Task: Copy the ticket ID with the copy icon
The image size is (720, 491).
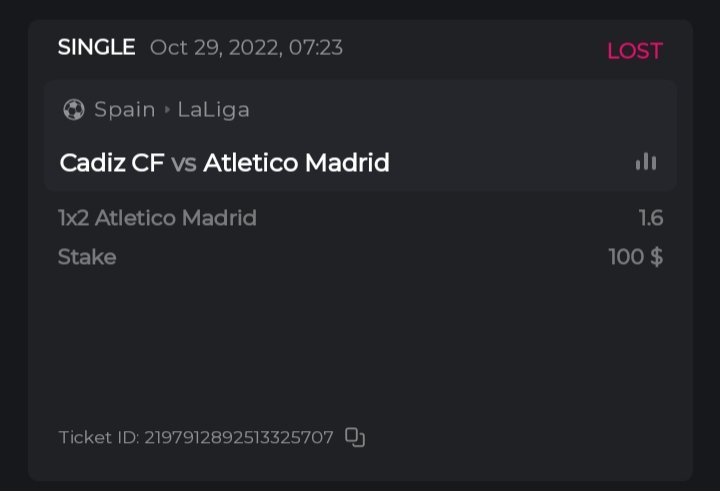Action: [x=355, y=437]
